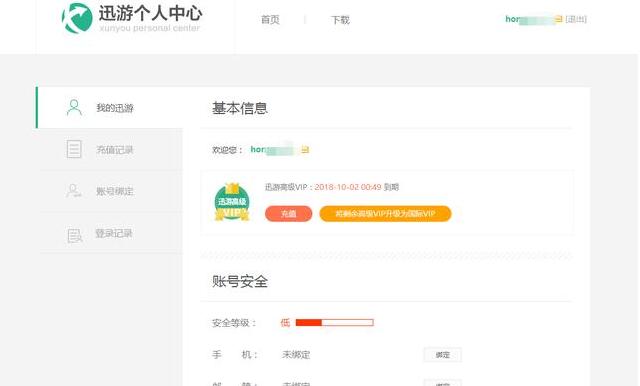Click the 未绑定 status in the 手机 row
This screenshot has height=386, width=640.
click(296, 355)
